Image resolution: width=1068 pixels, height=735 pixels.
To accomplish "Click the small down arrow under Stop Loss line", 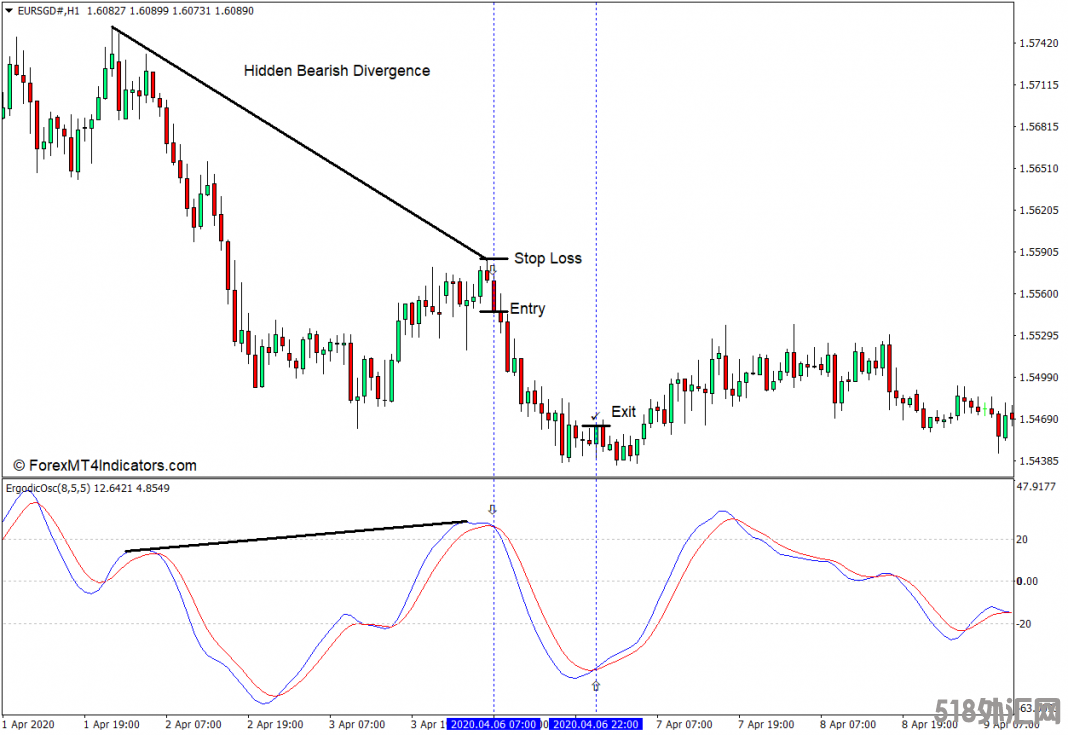I will pyautogui.click(x=492, y=269).
